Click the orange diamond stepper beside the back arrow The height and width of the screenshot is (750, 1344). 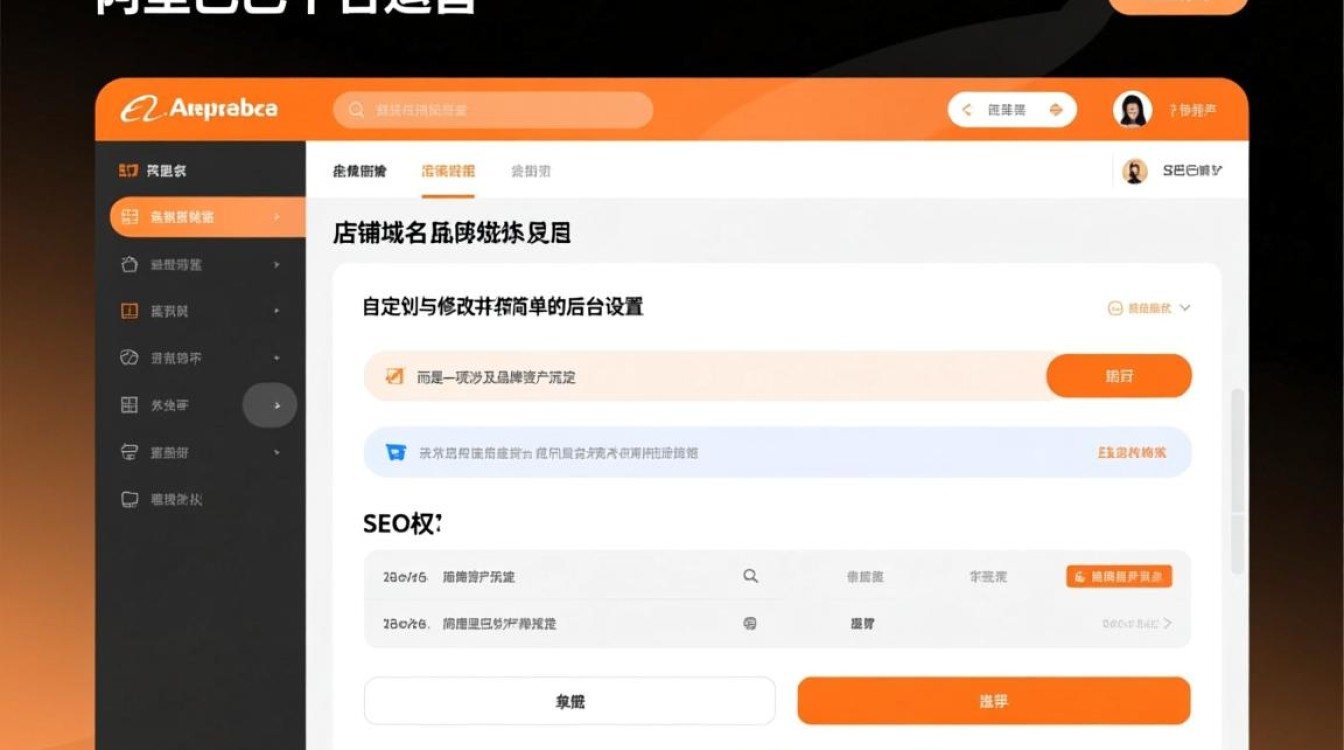[x=1057, y=109]
